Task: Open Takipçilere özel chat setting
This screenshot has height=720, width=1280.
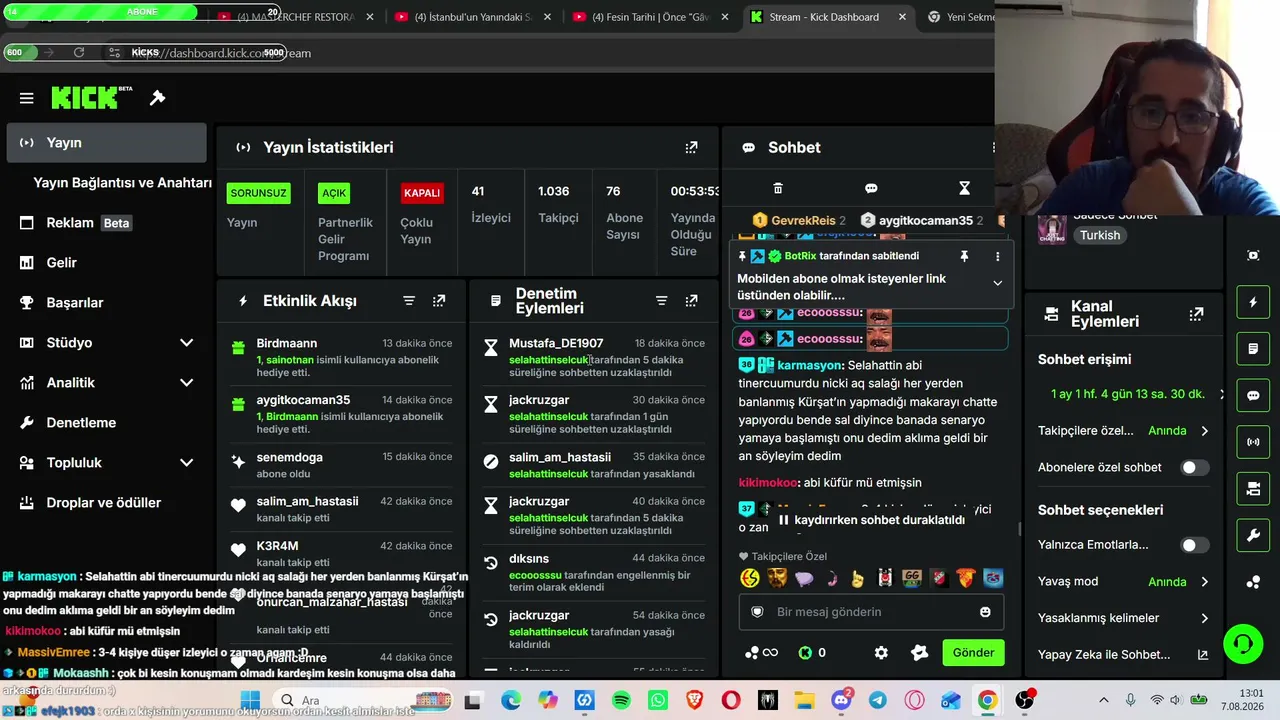Action: point(1124,431)
